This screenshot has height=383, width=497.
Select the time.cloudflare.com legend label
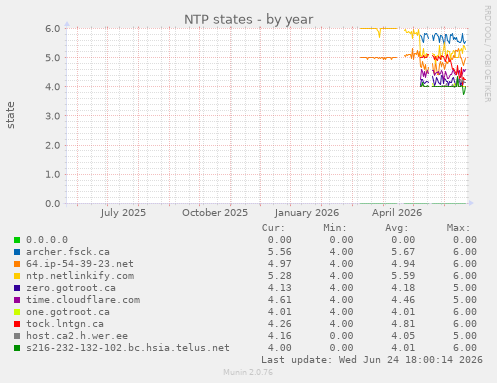click(x=83, y=300)
